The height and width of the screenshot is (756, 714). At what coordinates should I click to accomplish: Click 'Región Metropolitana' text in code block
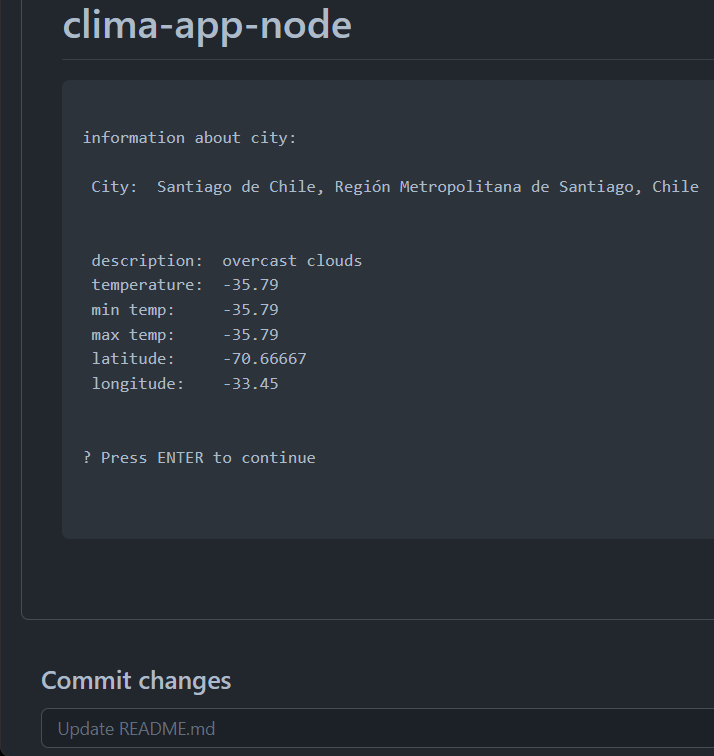428,187
